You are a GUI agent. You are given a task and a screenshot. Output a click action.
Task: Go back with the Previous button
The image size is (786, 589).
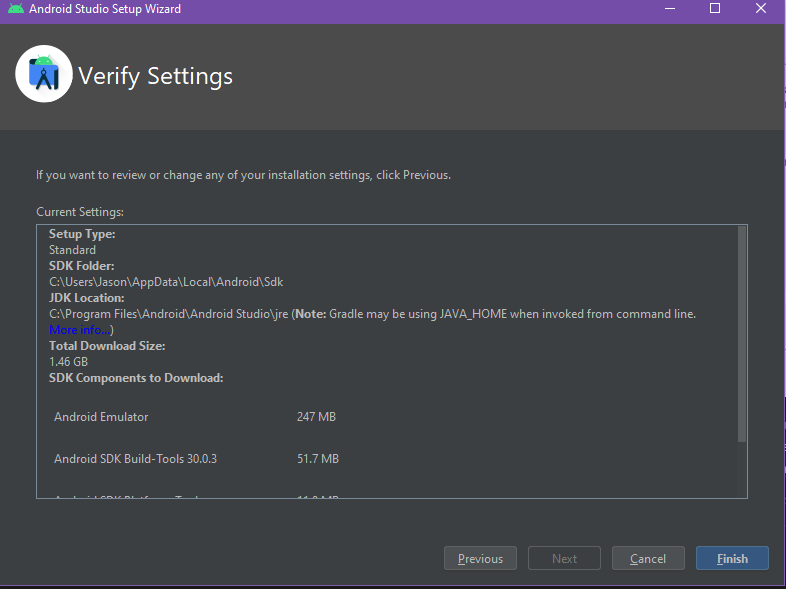(480, 558)
